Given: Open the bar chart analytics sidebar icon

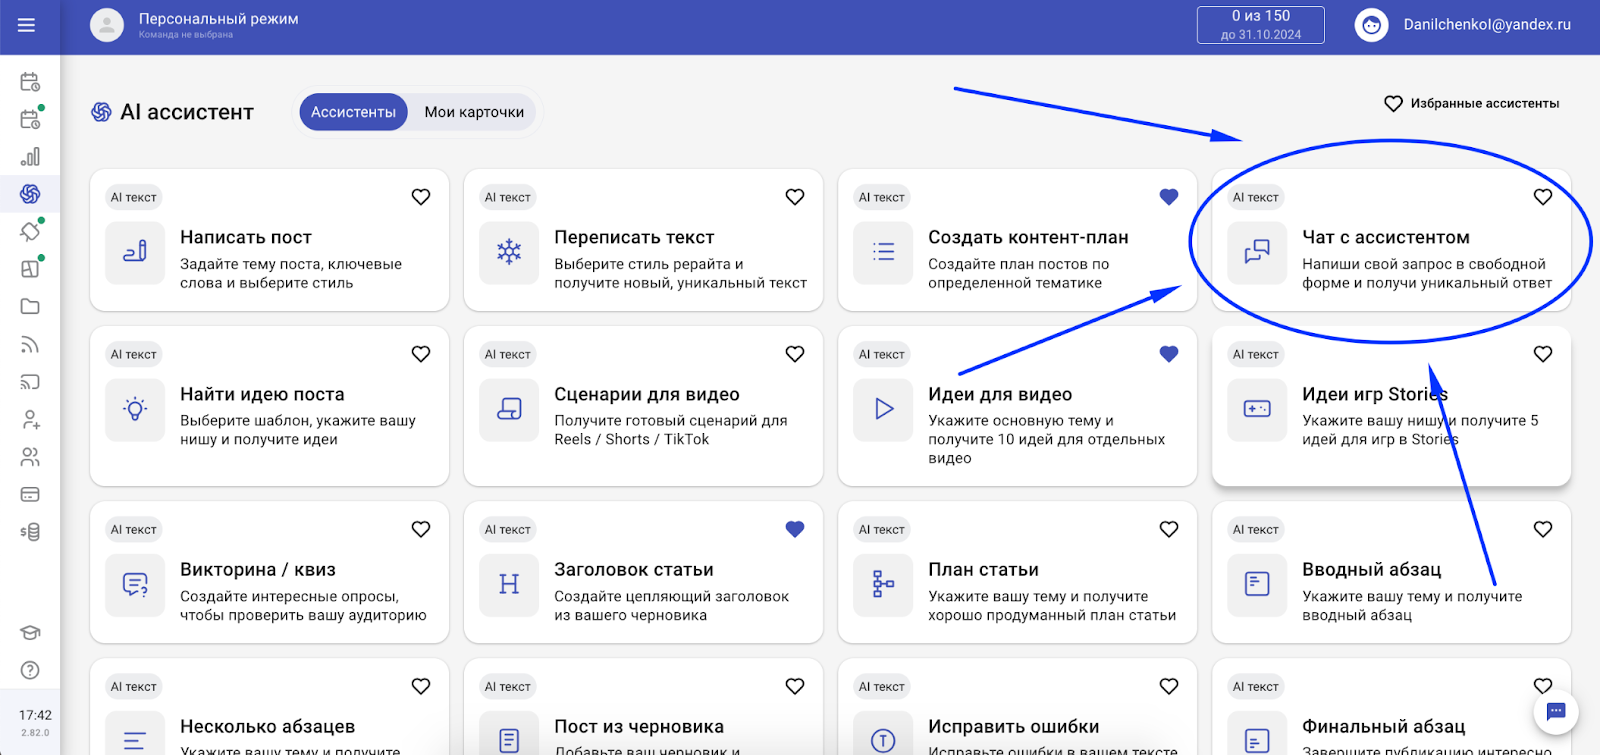Looking at the screenshot, I should (x=30, y=157).
